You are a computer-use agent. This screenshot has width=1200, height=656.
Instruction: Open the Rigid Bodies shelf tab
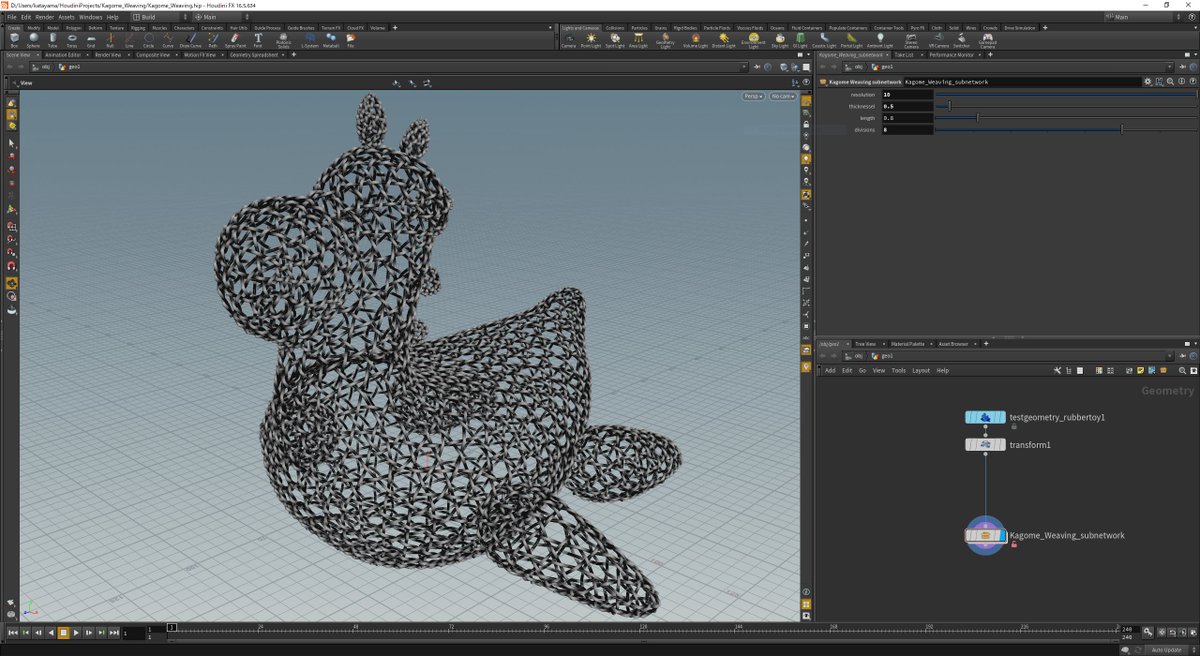pos(685,28)
